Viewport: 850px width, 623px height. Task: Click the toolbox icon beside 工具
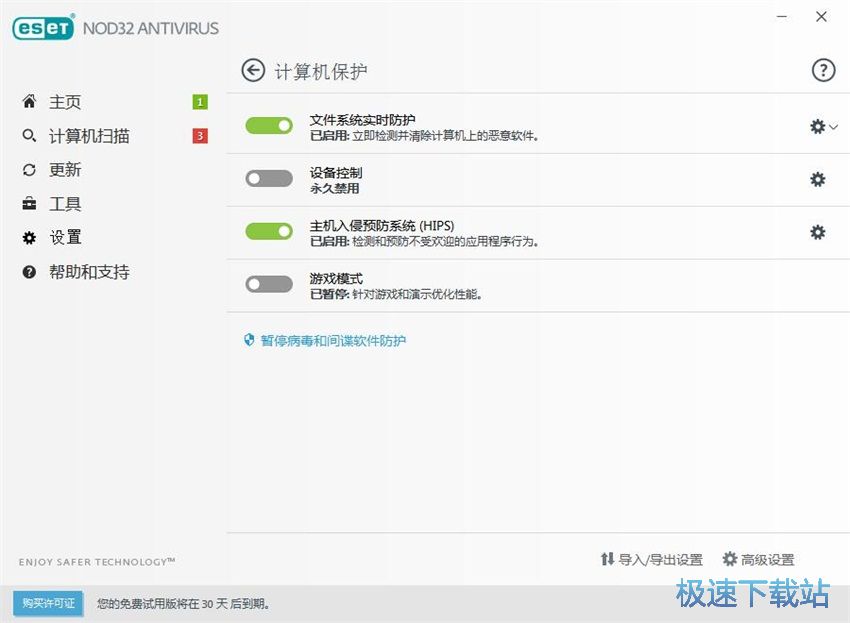pos(29,204)
